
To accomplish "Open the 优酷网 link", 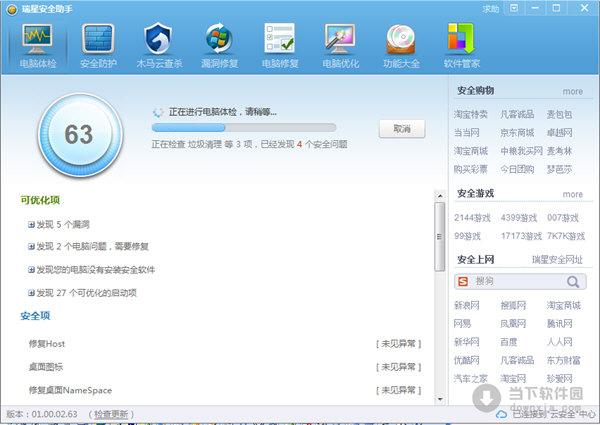I will [466, 360].
